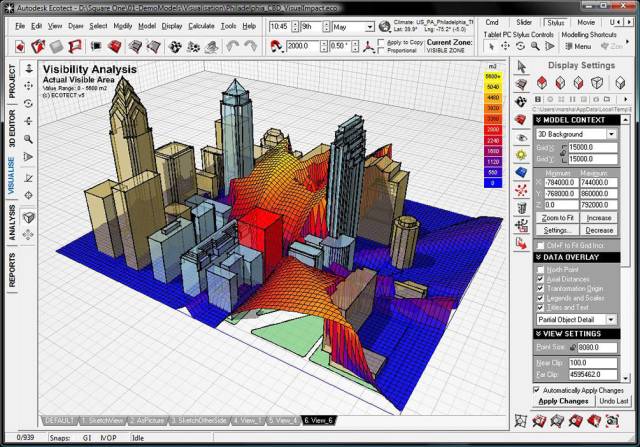Enable the North Point checkbox
Screen dimensions: 640x447
tap(540, 270)
